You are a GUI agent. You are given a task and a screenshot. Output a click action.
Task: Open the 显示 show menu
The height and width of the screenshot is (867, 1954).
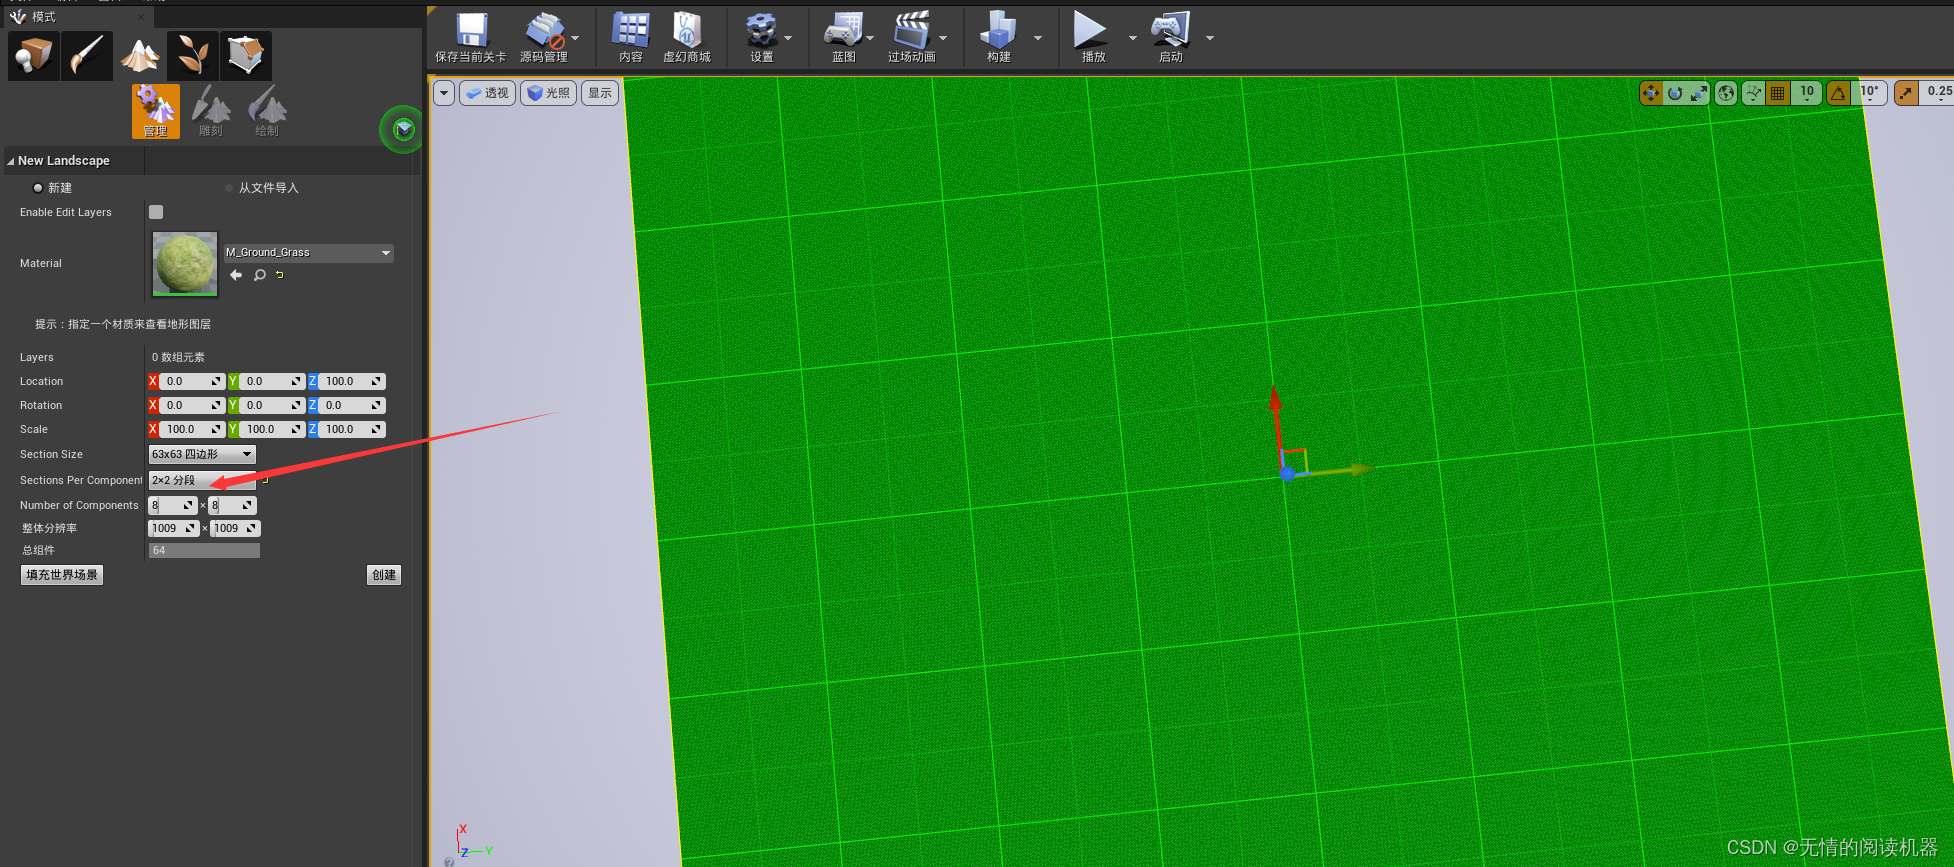pos(600,93)
